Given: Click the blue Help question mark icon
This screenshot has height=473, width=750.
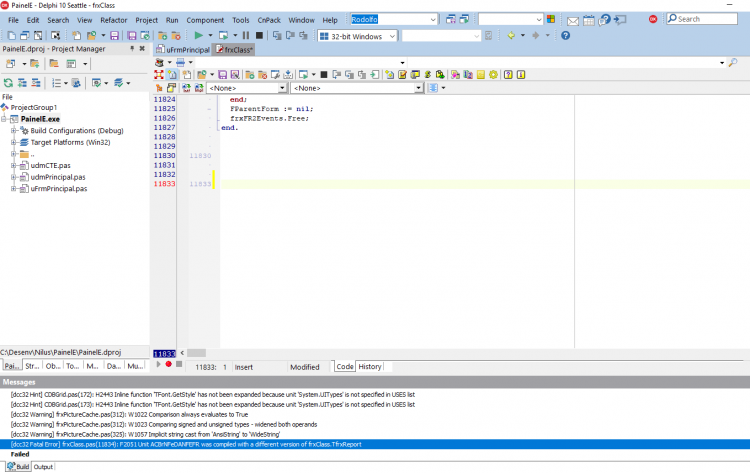Looking at the screenshot, I should click(x=565, y=35).
